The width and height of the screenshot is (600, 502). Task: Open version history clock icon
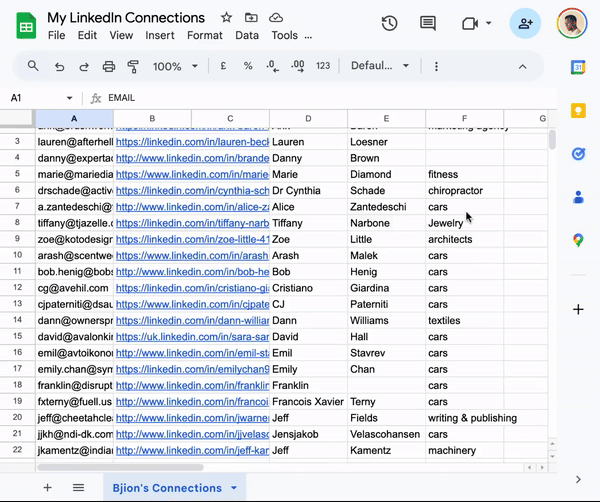click(x=390, y=23)
